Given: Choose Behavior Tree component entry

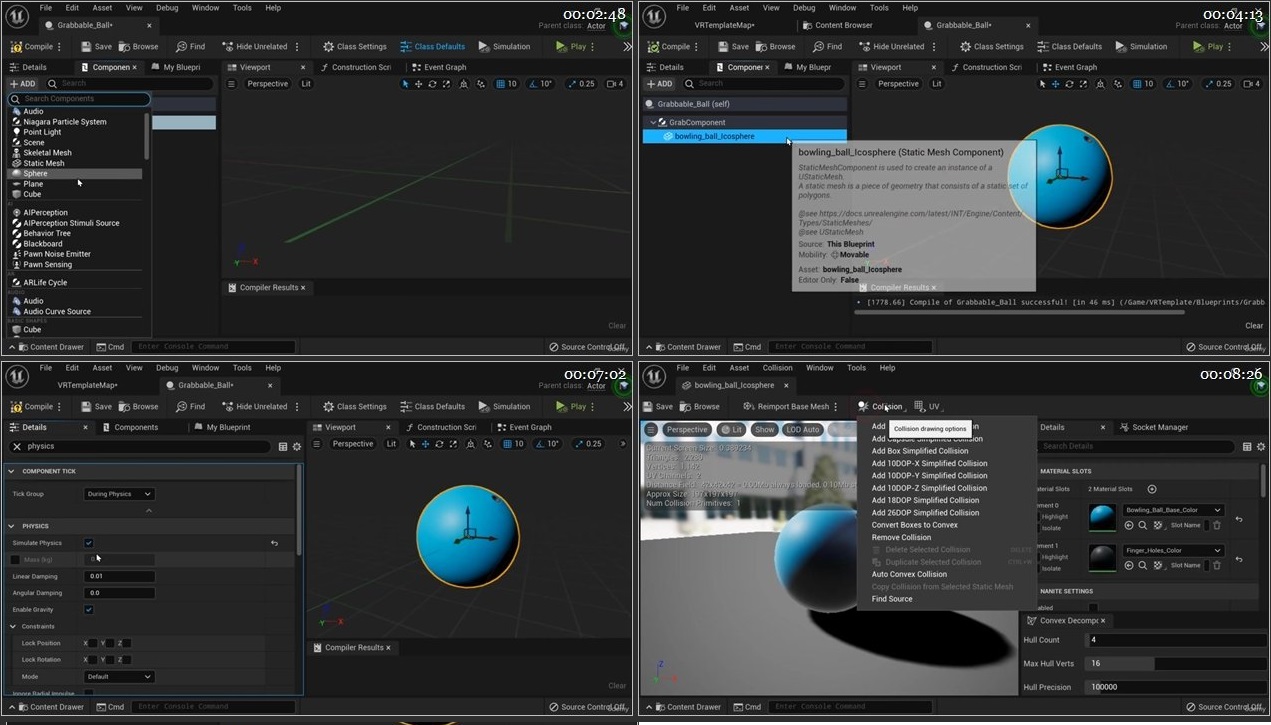Looking at the screenshot, I should coord(47,233).
